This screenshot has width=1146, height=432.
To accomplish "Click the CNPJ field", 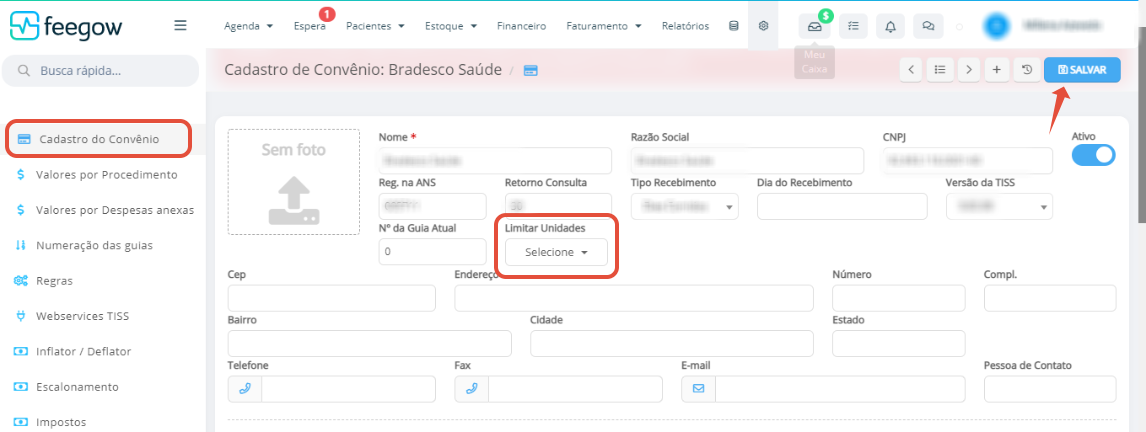I will (x=968, y=160).
